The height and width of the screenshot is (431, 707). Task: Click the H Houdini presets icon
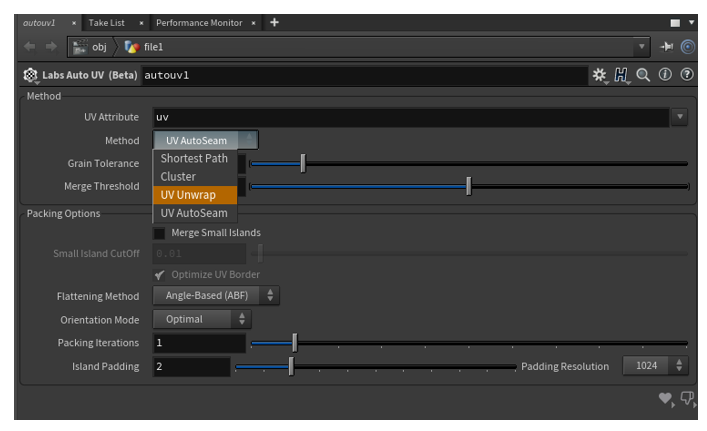(x=621, y=75)
